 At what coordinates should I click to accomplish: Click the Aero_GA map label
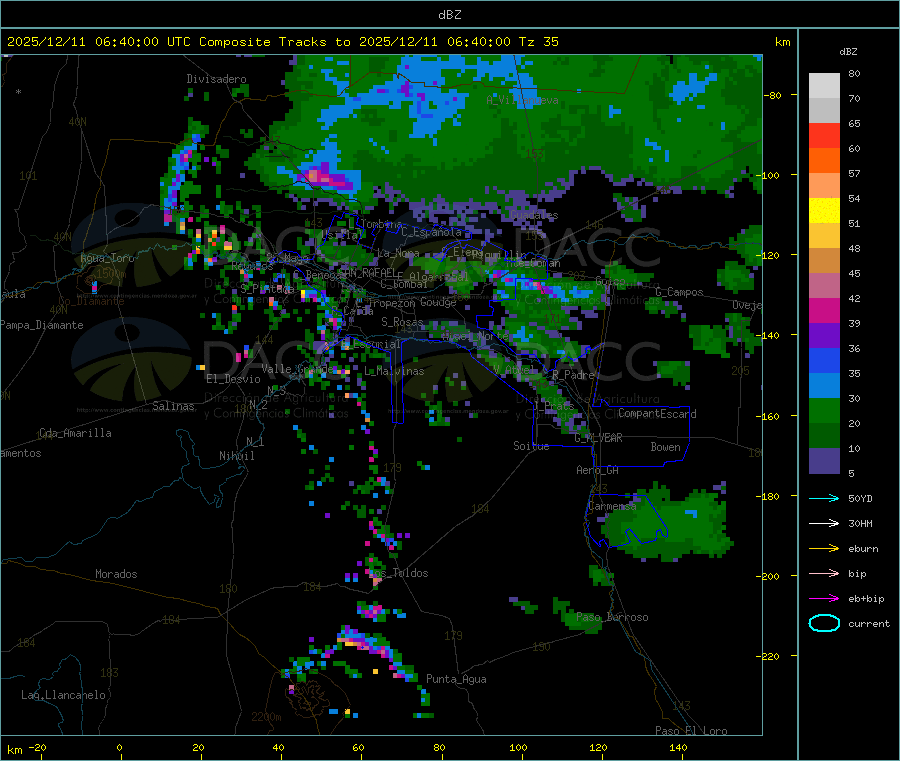coord(598,470)
